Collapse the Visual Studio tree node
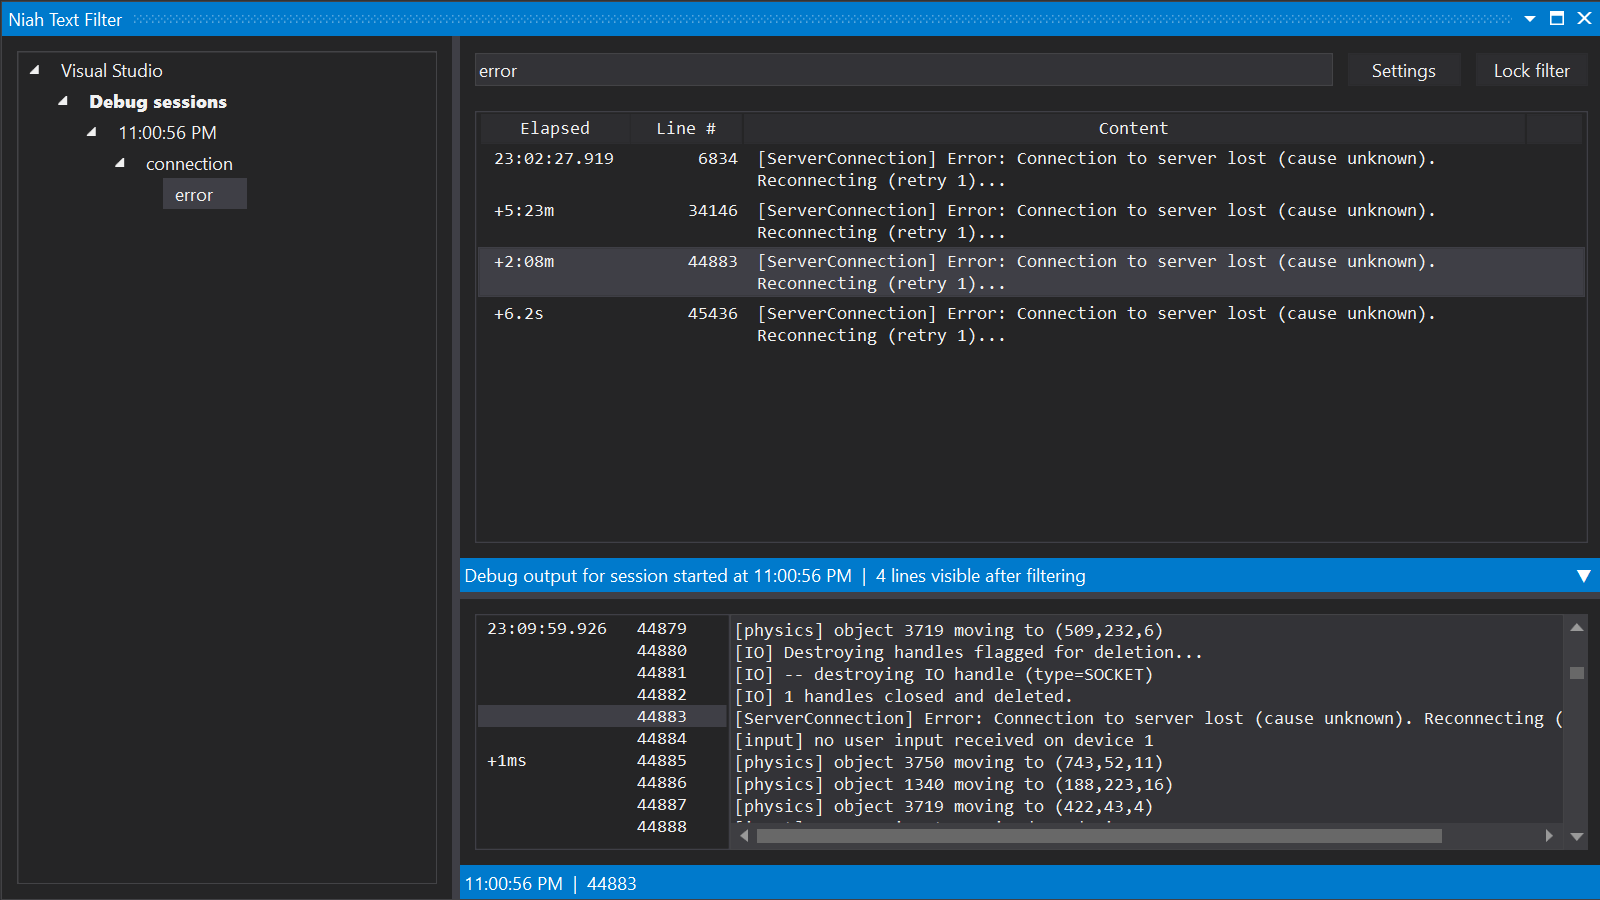 (33, 70)
